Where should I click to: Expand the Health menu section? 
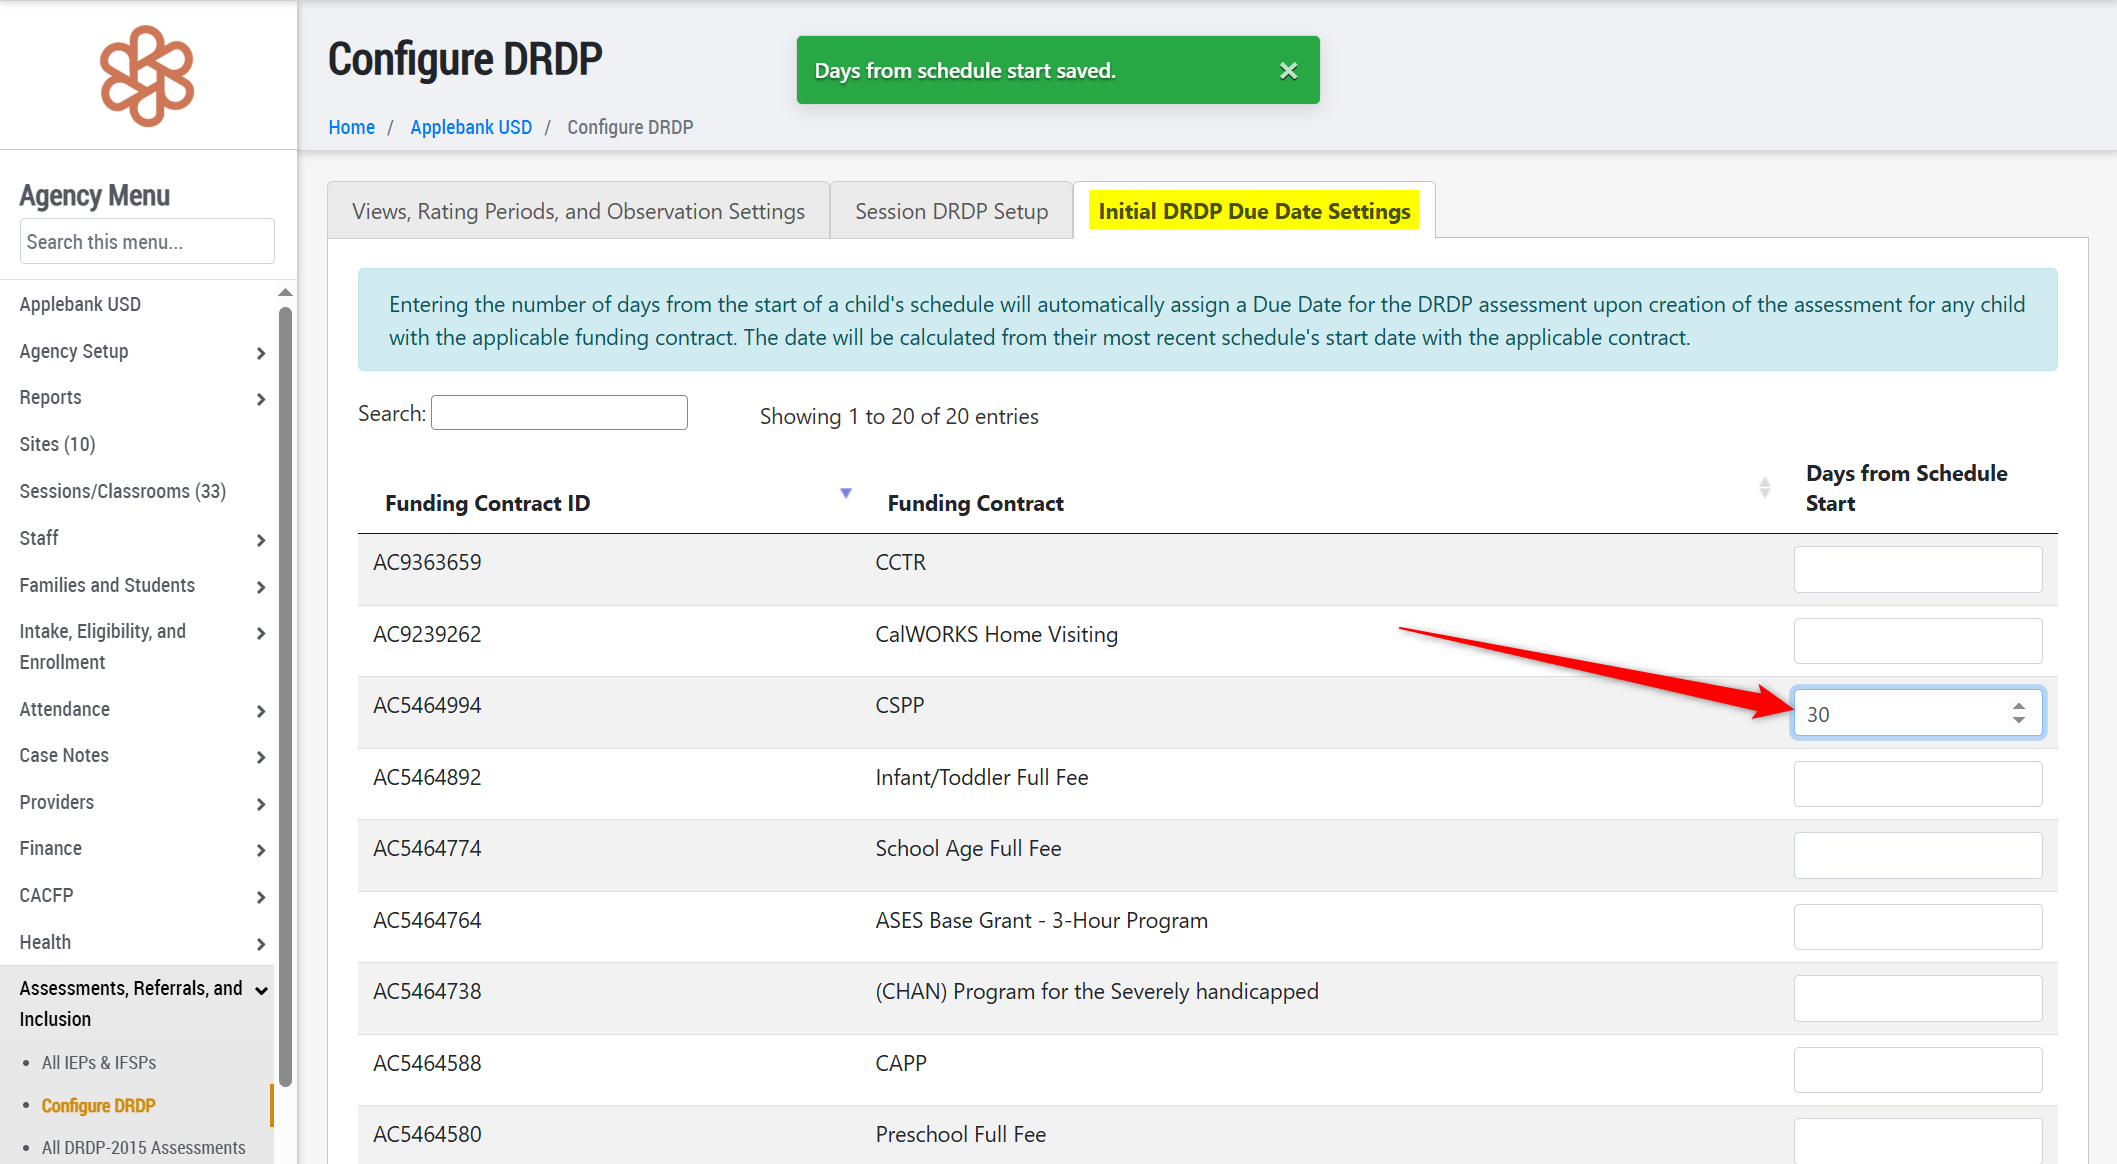pos(260,944)
